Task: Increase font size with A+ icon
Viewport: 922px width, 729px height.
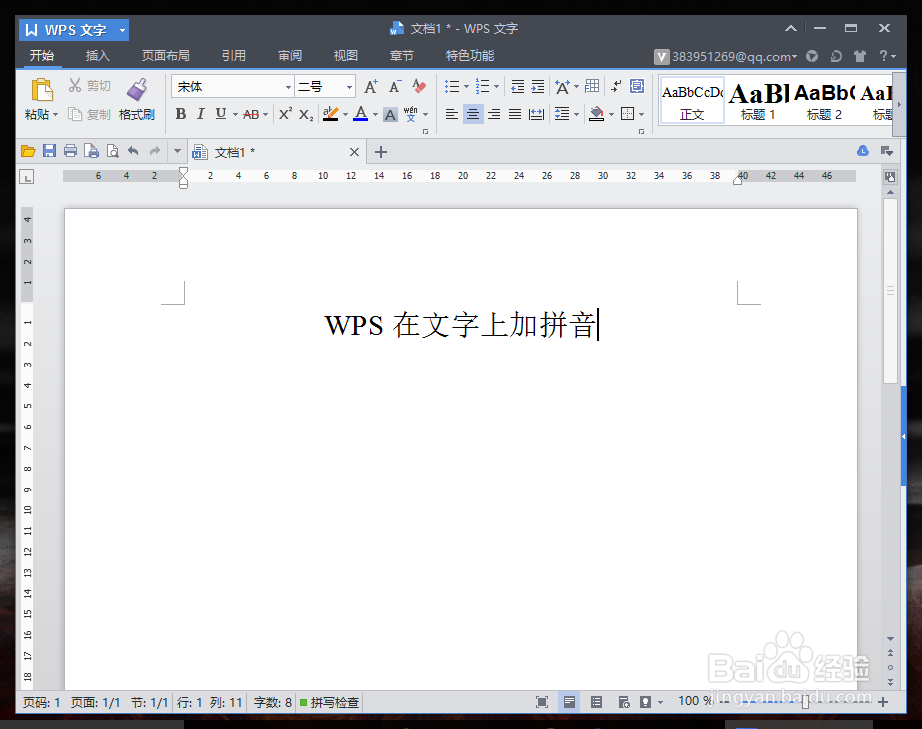Action: pos(371,87)
